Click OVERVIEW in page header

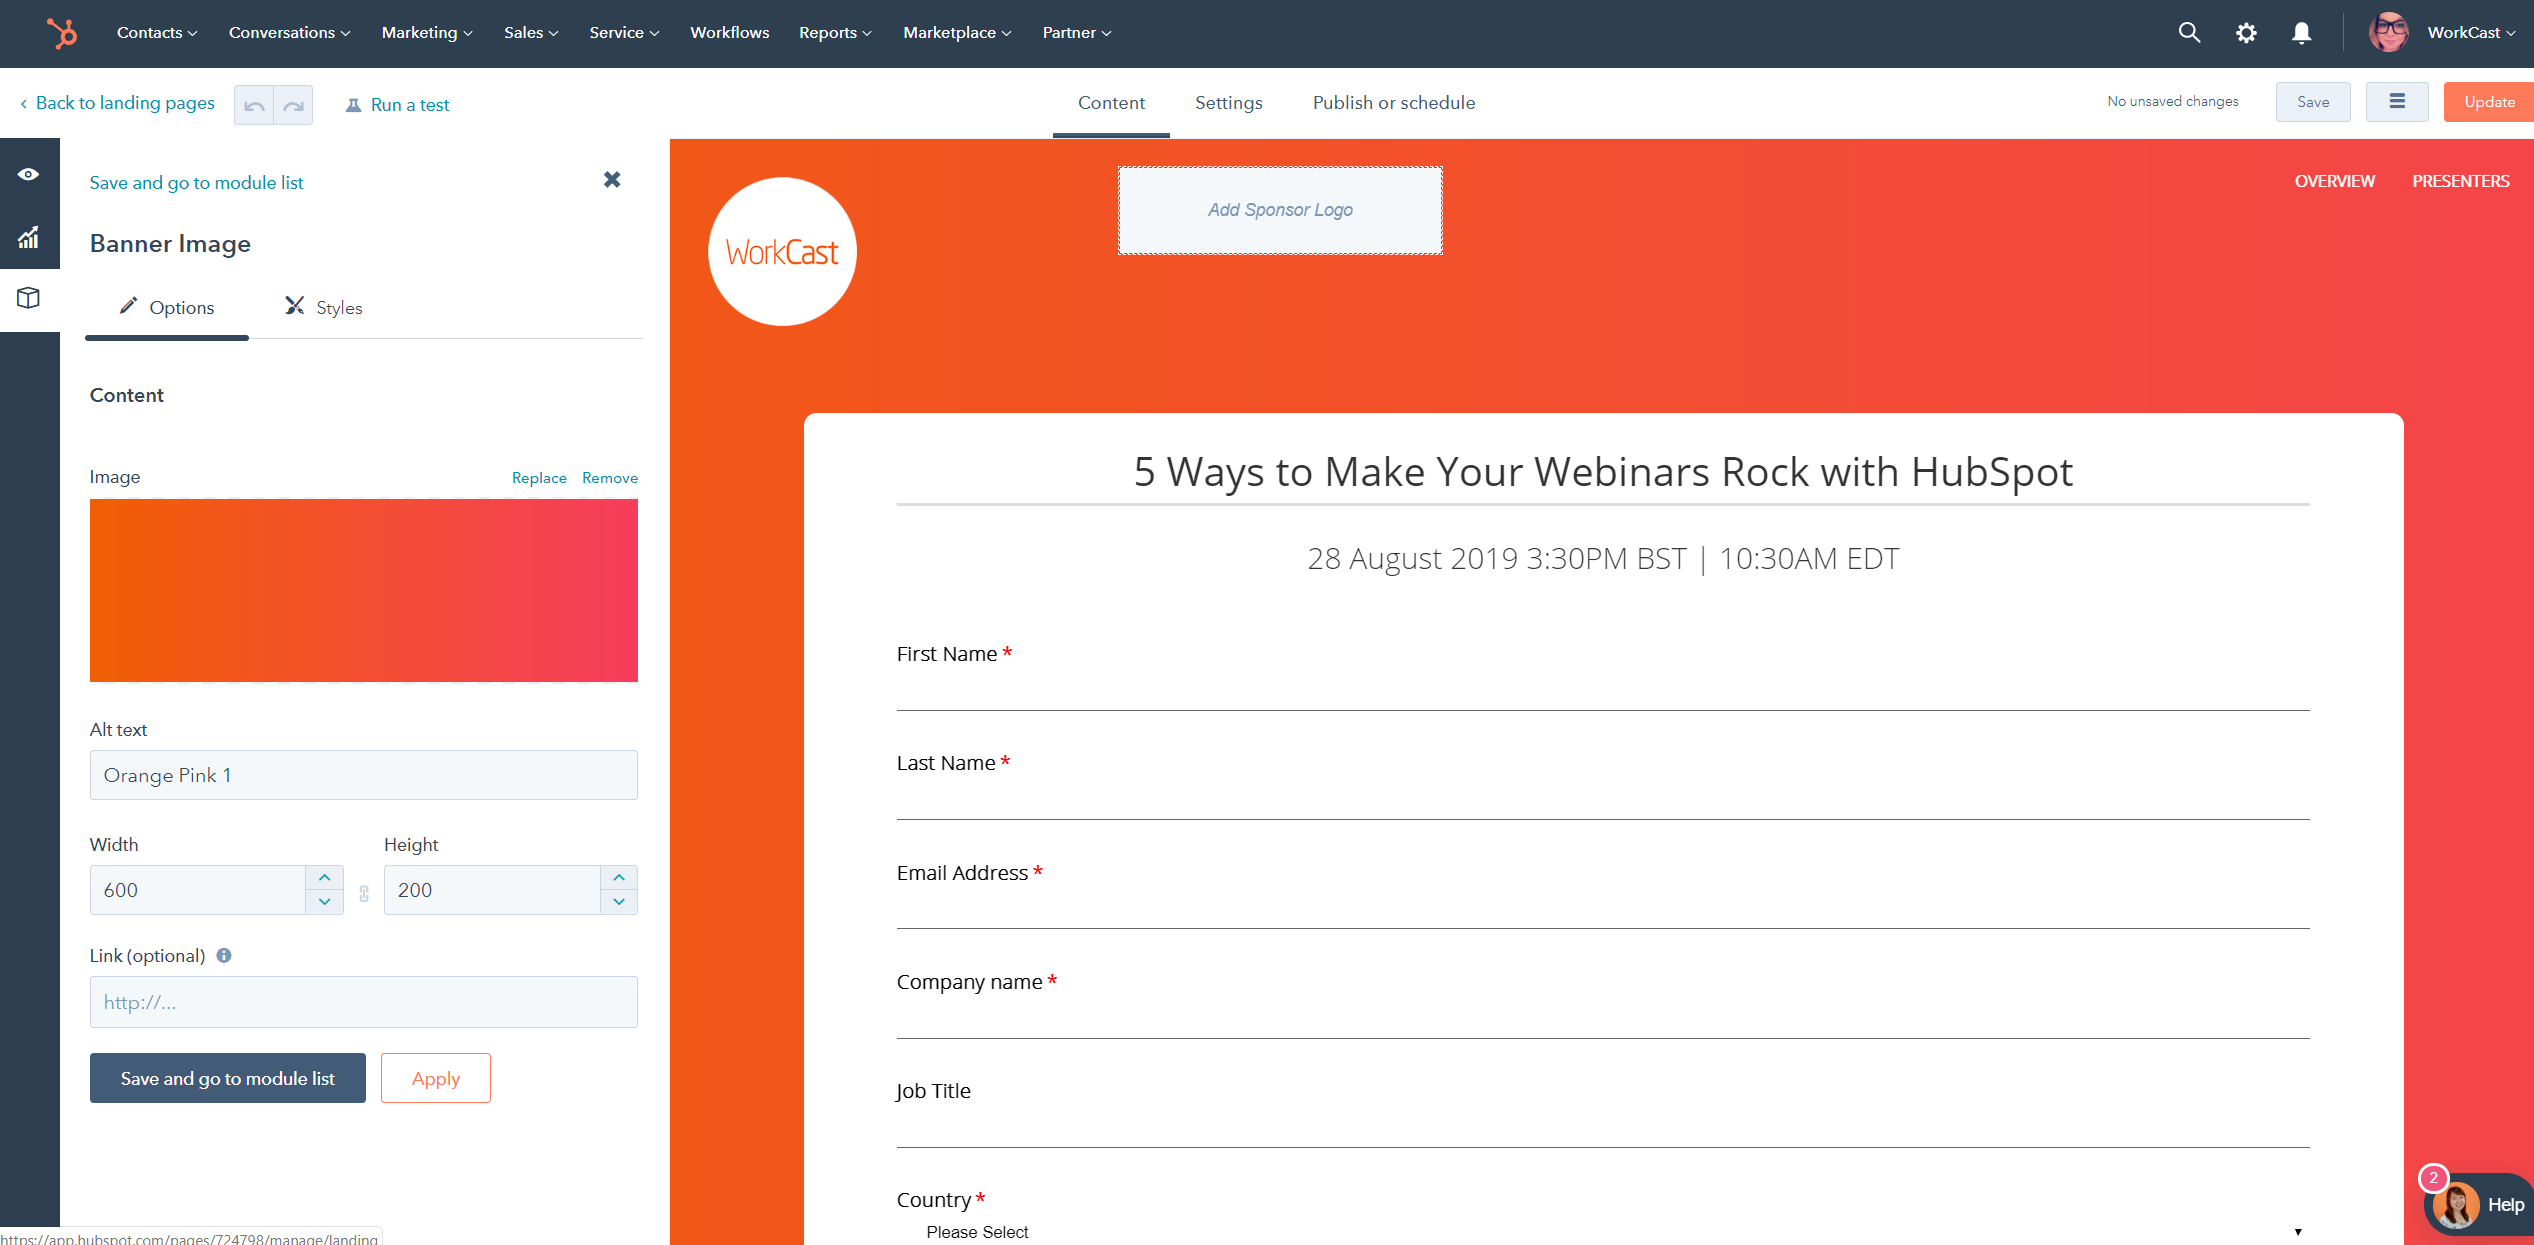[x=2334, y=181]
